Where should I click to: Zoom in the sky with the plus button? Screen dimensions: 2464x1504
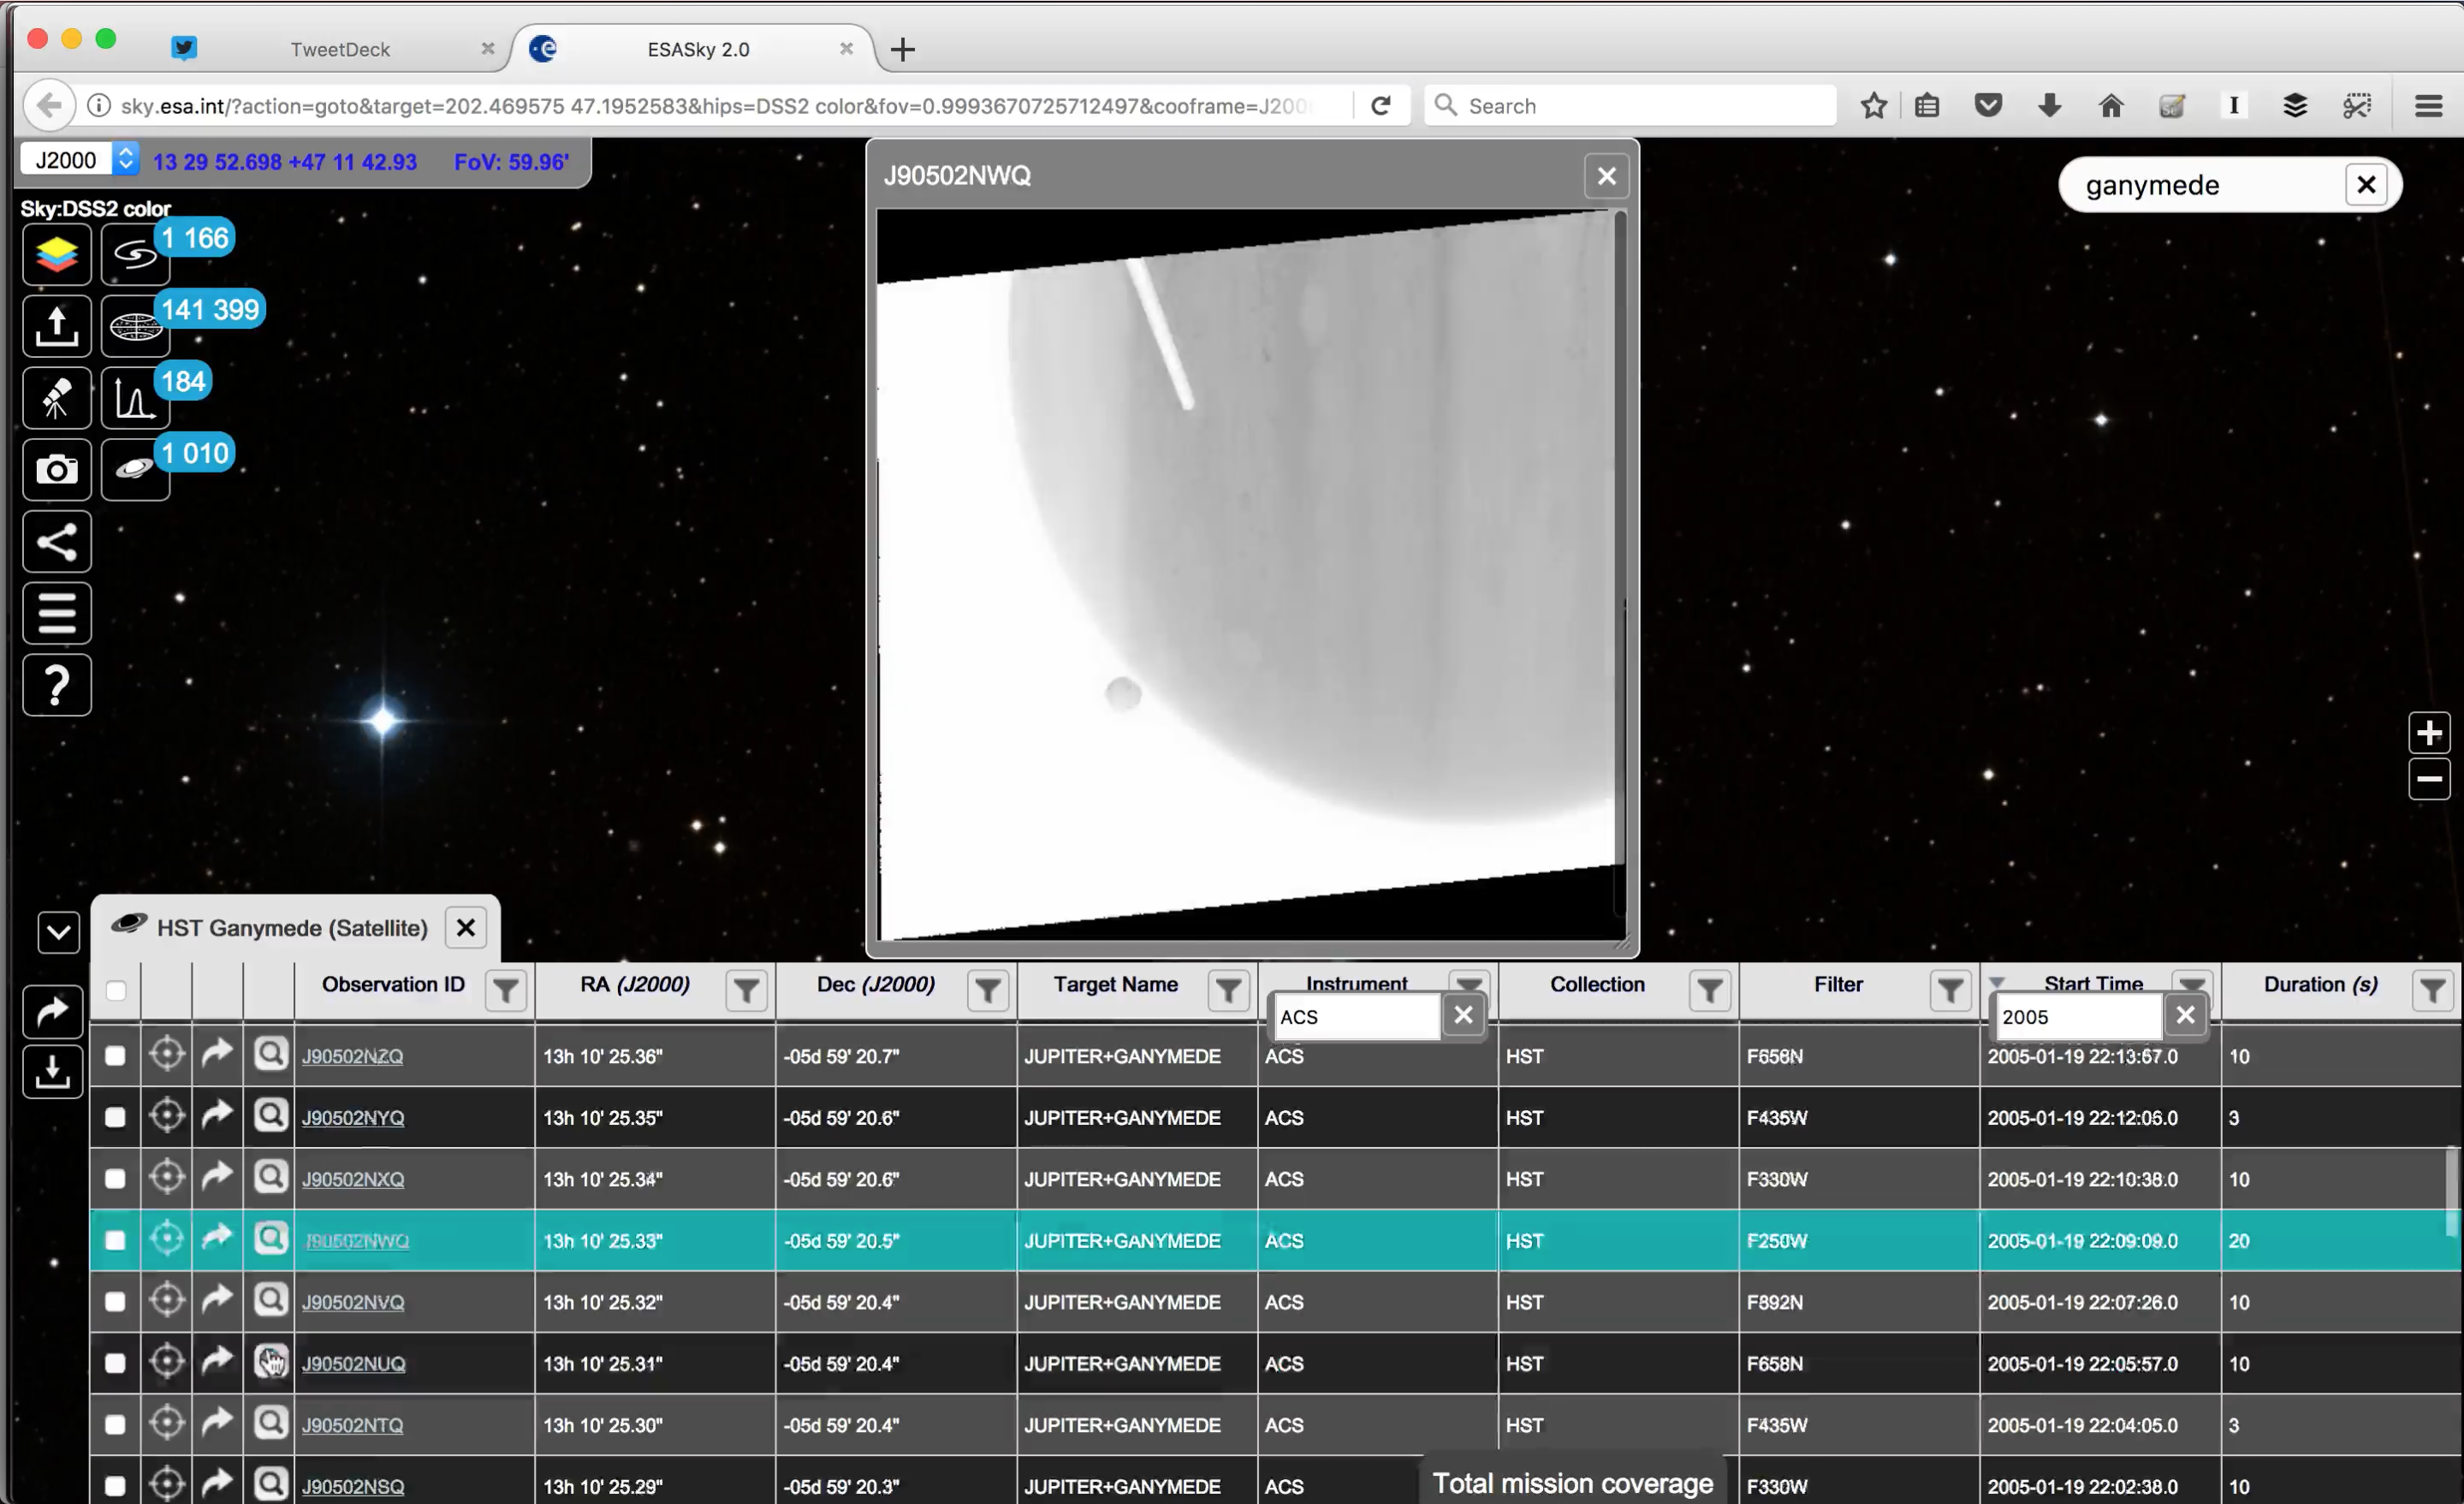[x=2428, y=733]
